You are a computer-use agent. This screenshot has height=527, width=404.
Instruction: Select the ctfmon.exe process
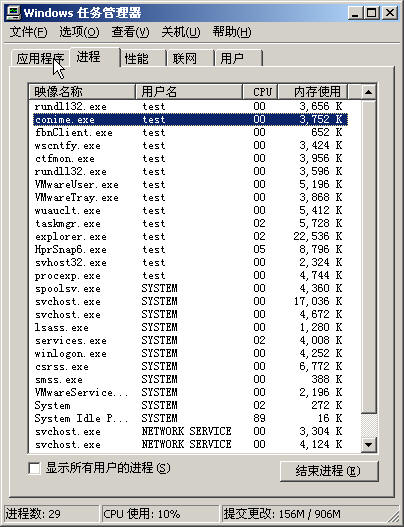click(65, 159)
